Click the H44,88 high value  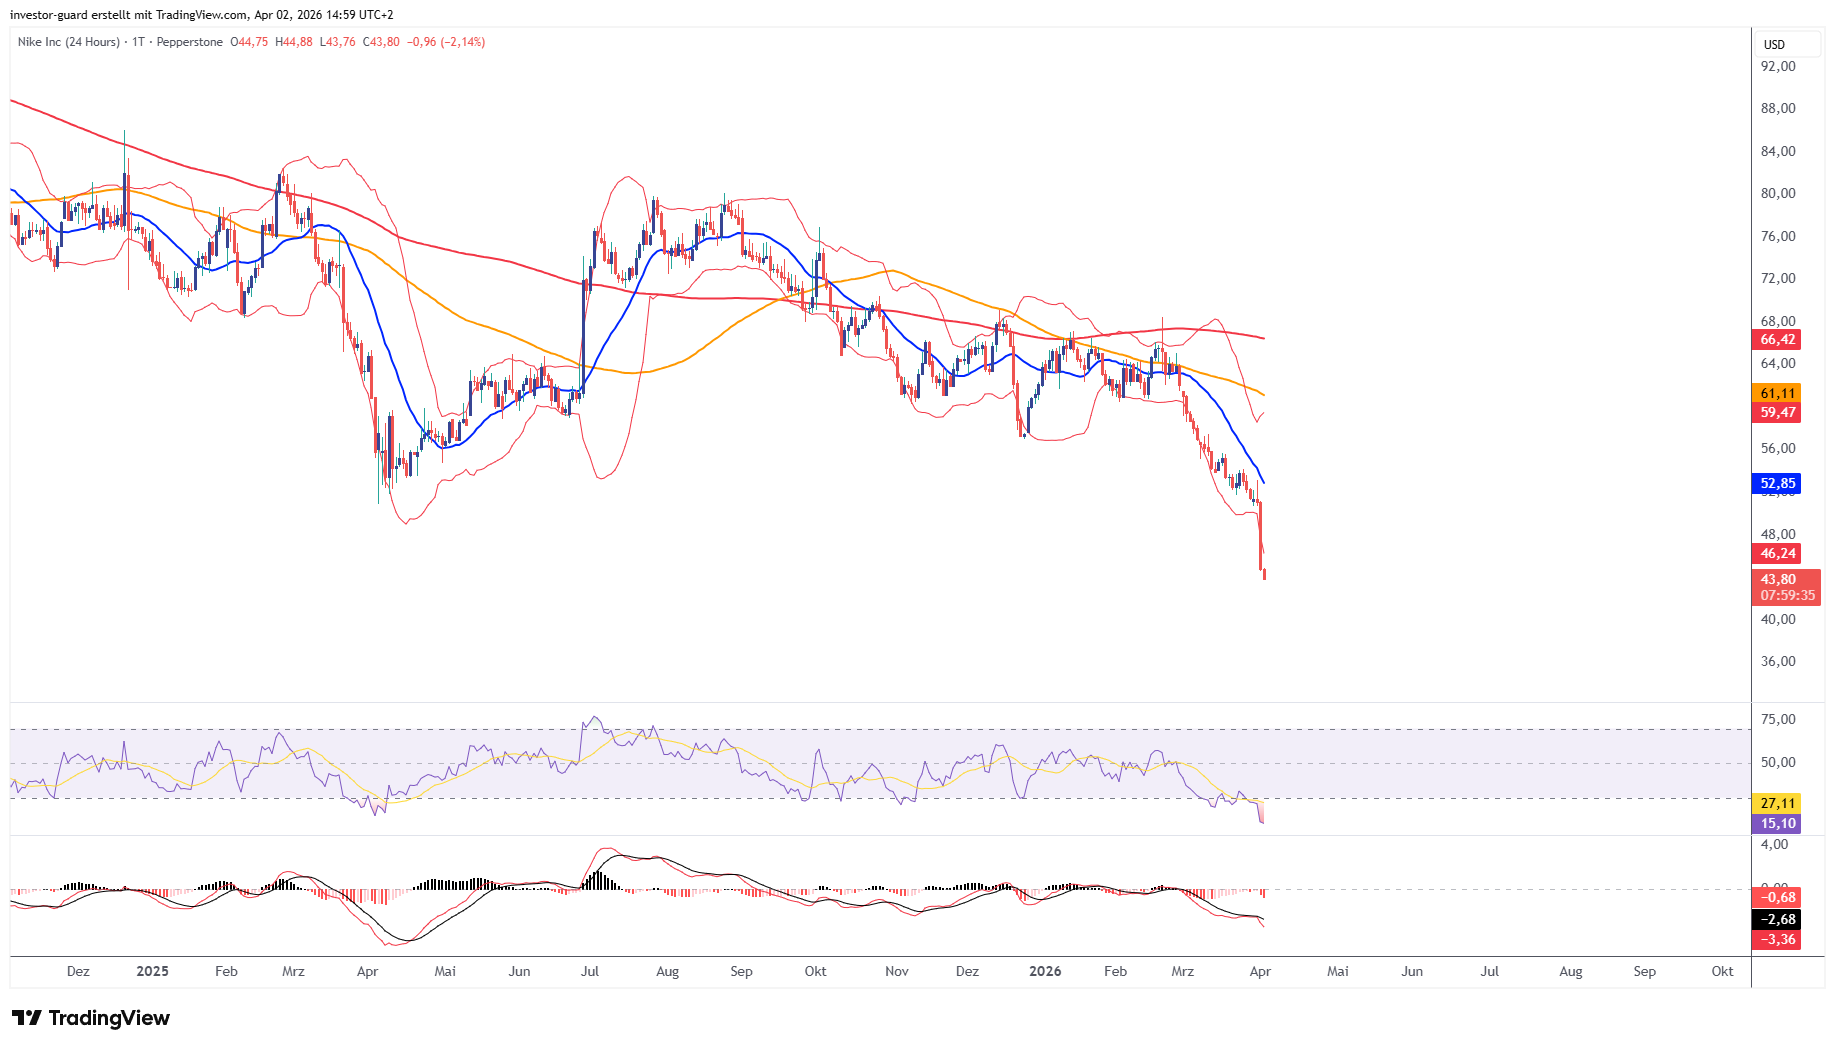[x=294, y=42]
